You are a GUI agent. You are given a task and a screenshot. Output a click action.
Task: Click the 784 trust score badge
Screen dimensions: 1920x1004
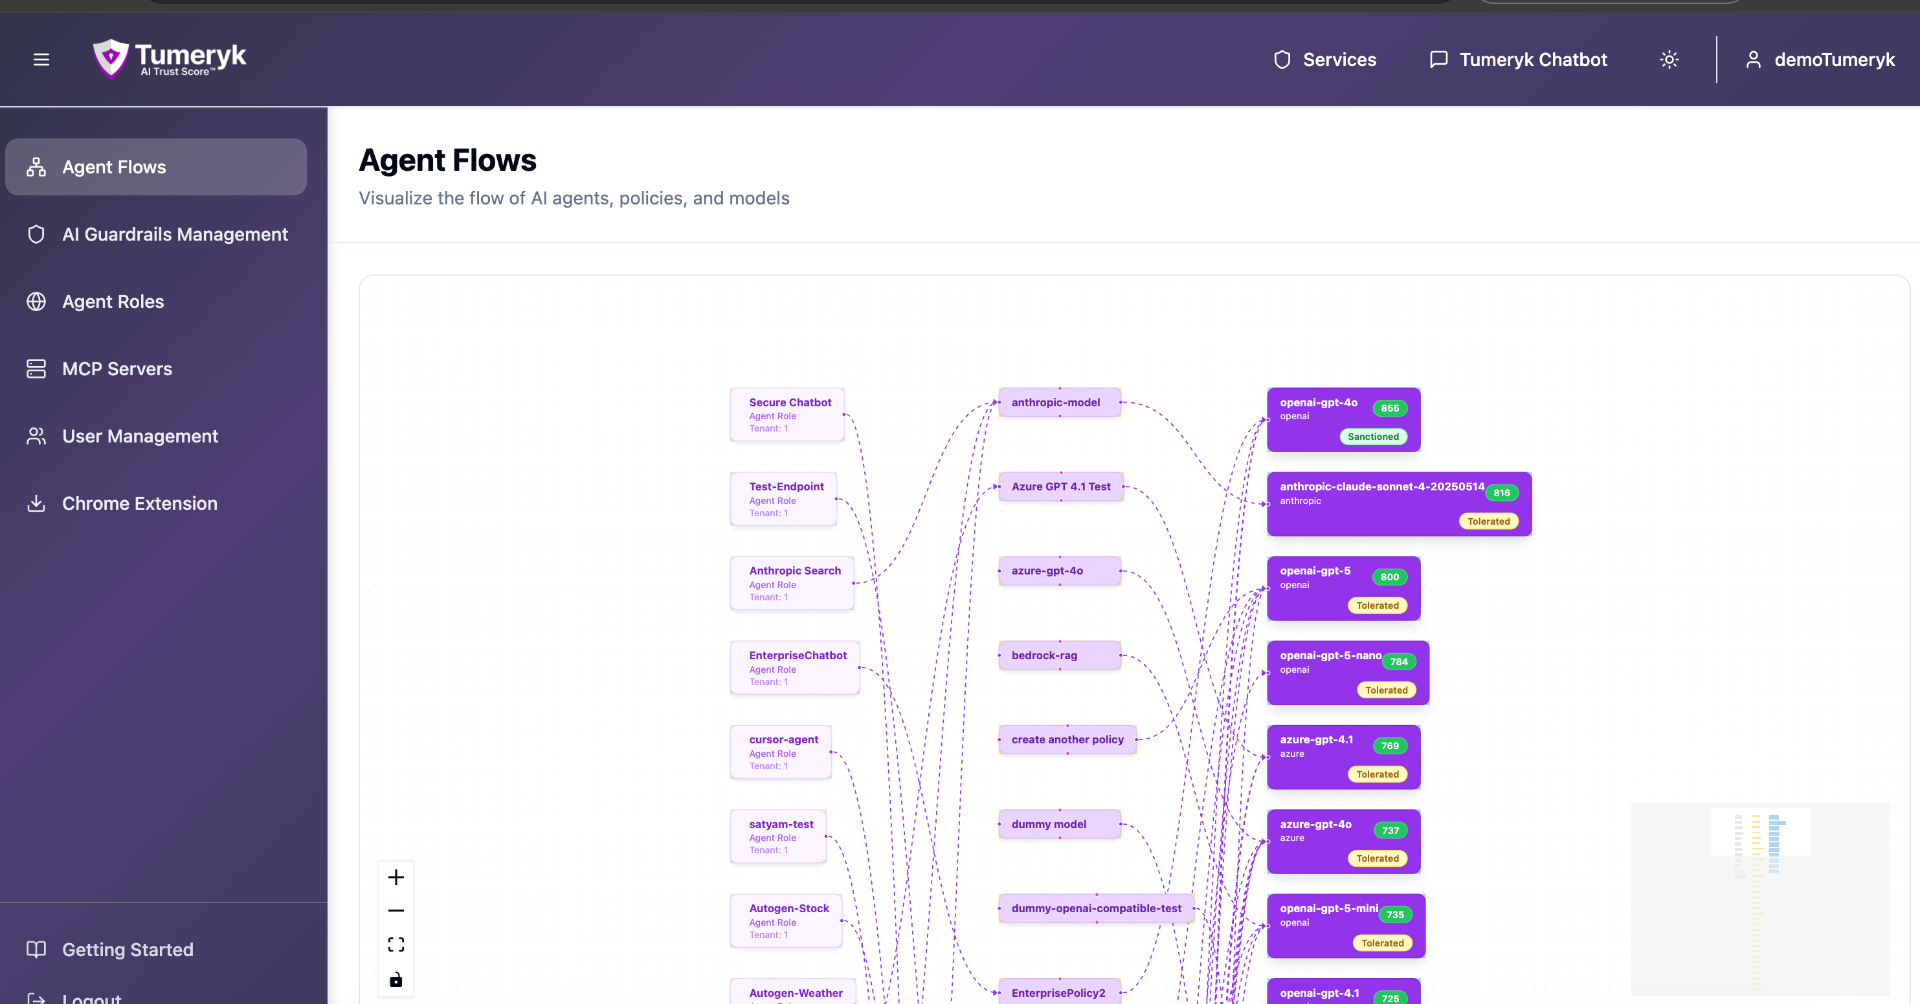coord(1399,662)
